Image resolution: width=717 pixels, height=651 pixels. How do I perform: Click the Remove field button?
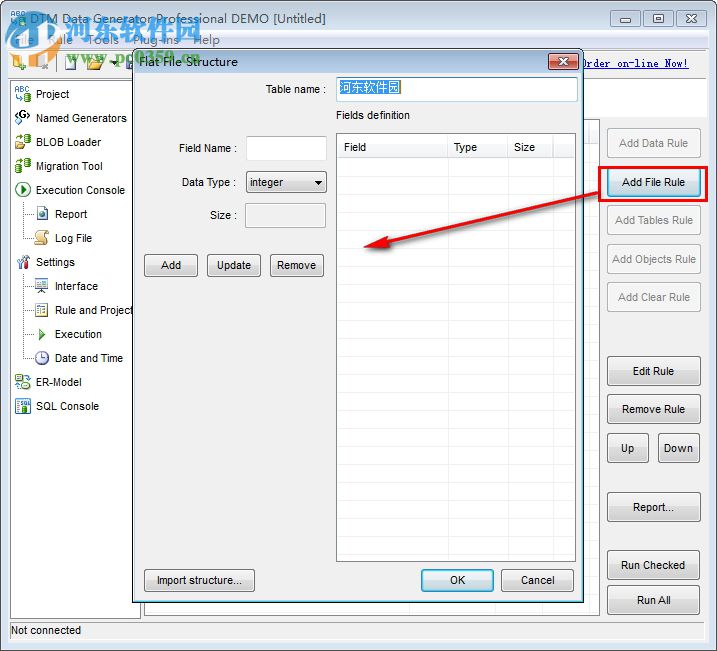click(297, 265)
